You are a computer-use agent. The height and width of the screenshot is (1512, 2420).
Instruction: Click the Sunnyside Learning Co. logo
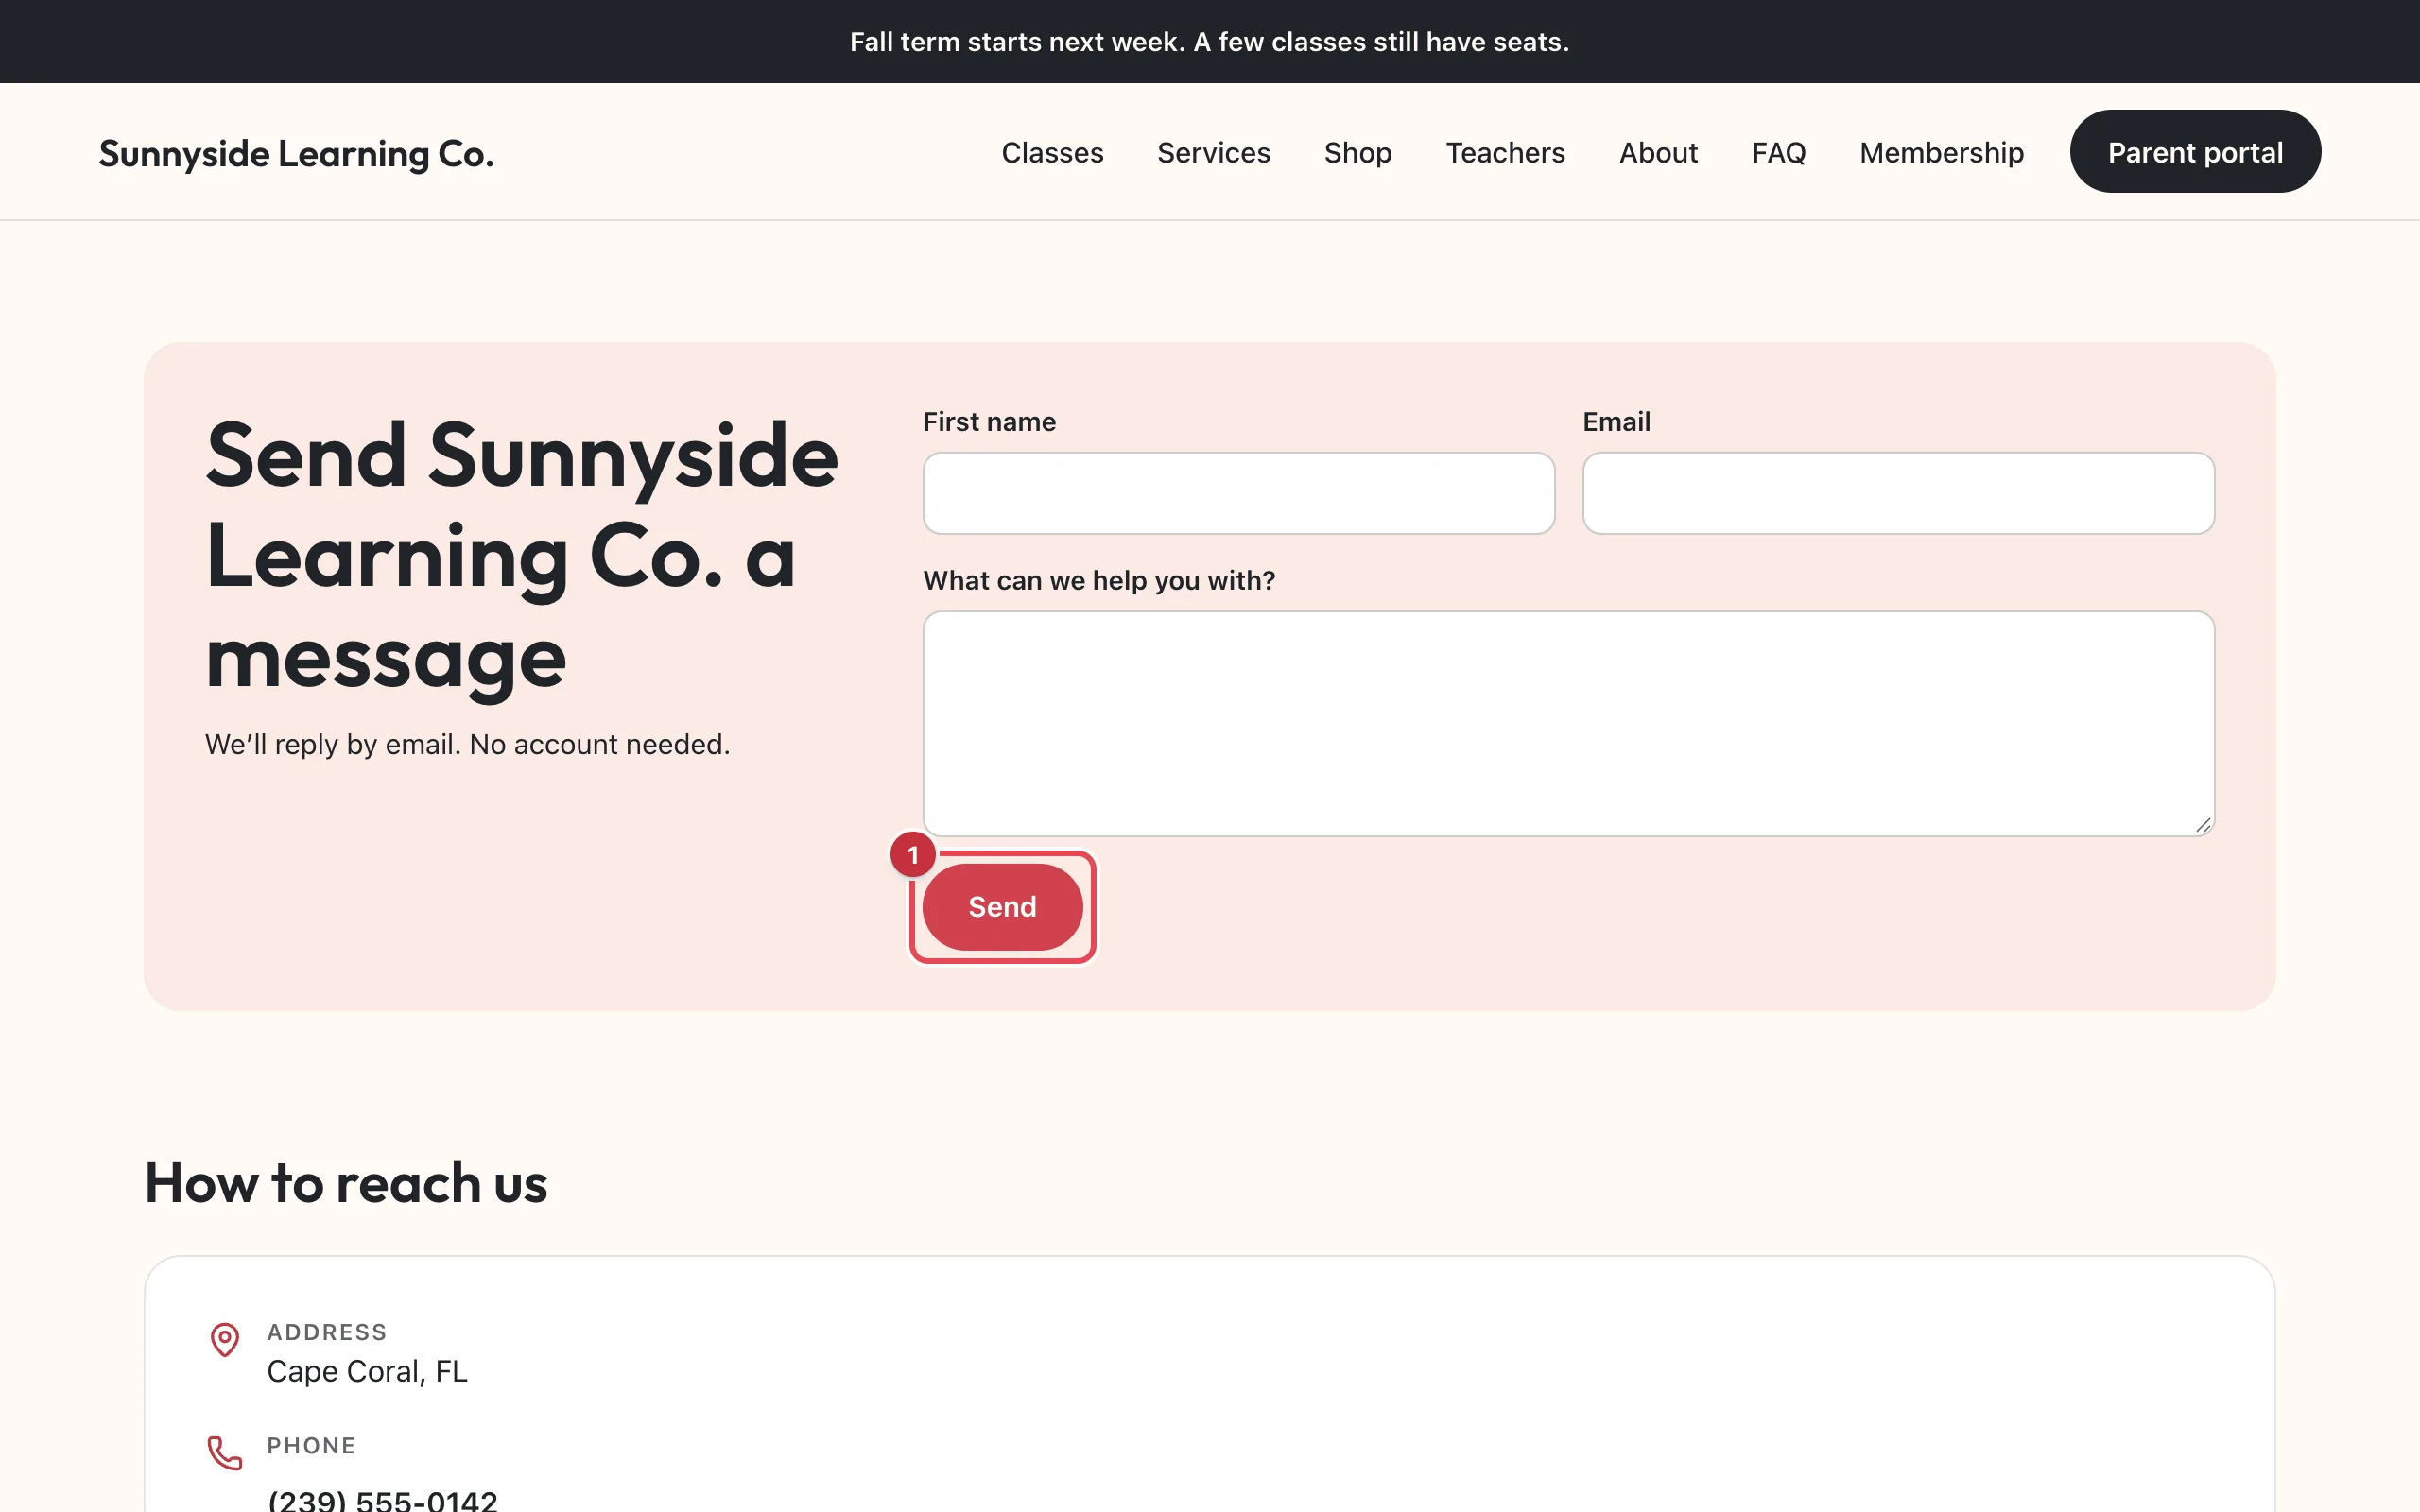296,153
